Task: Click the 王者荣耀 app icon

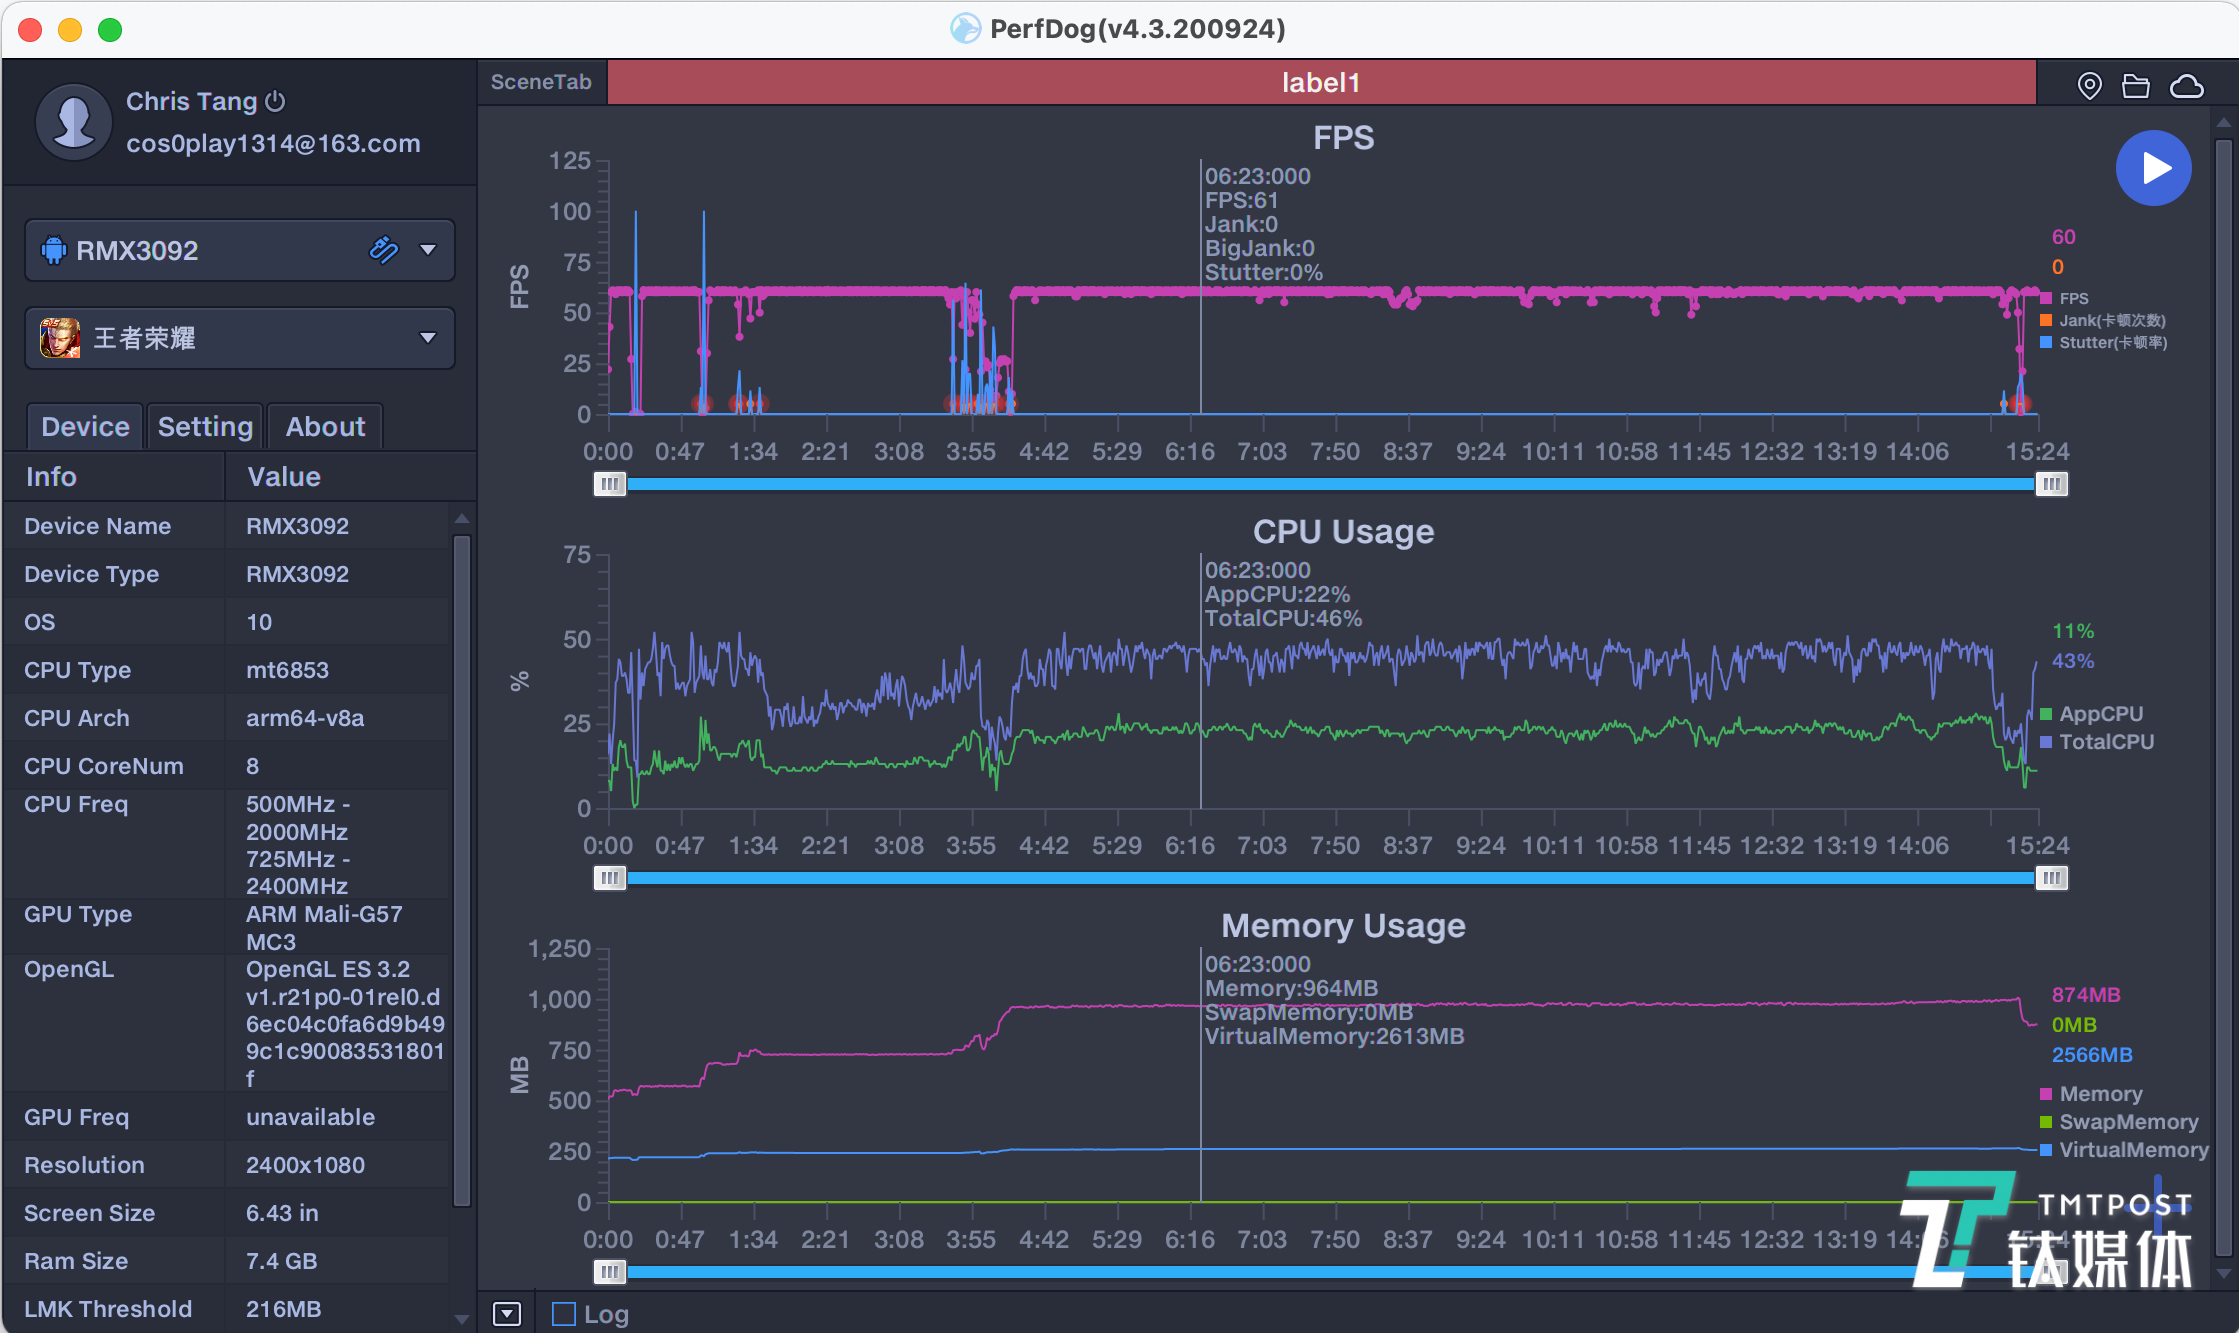Action: point(60,338)
